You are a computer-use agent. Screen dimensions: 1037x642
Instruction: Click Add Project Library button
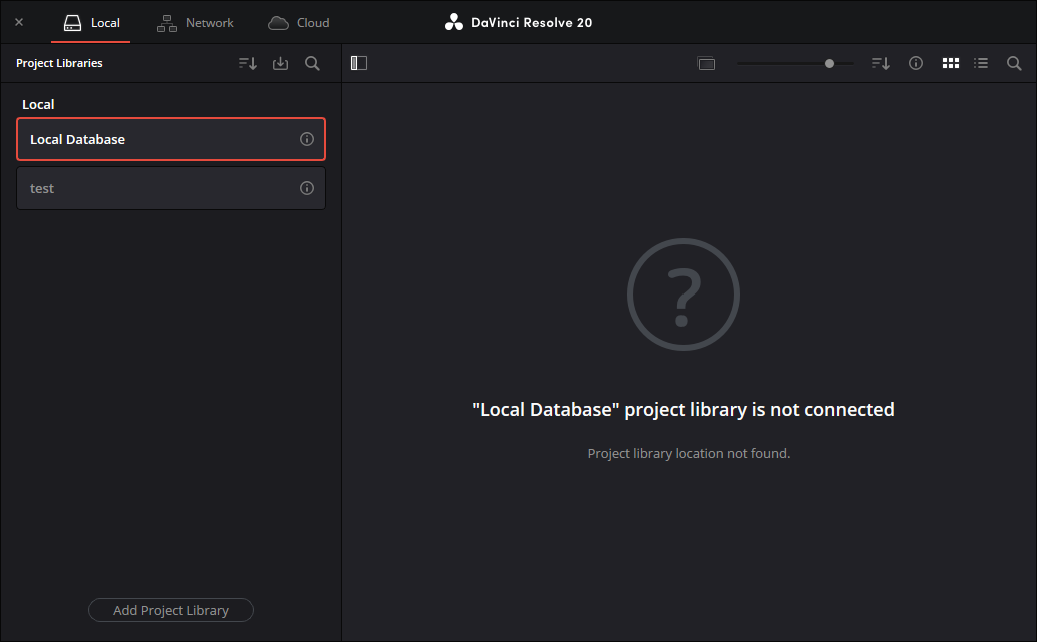[x=171, y=610]
